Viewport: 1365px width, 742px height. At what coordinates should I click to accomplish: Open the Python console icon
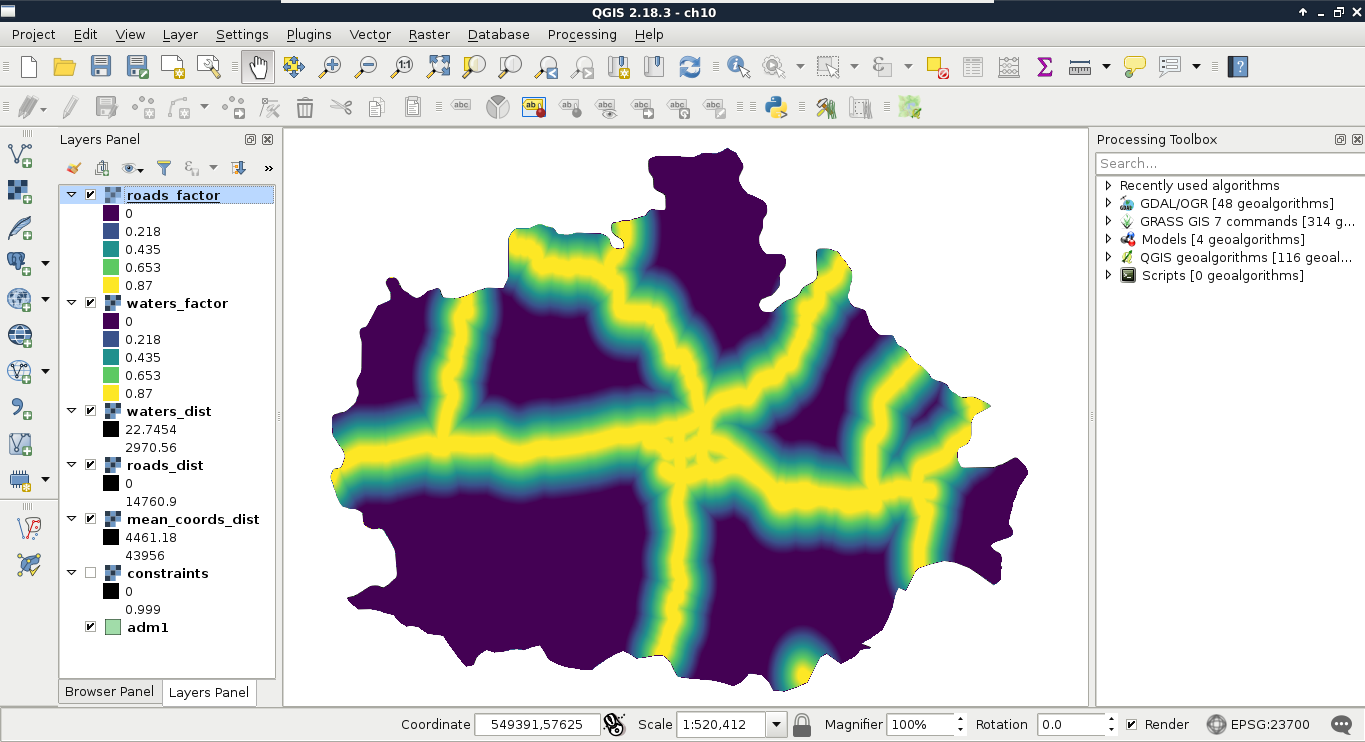click(x=776, y=107)
